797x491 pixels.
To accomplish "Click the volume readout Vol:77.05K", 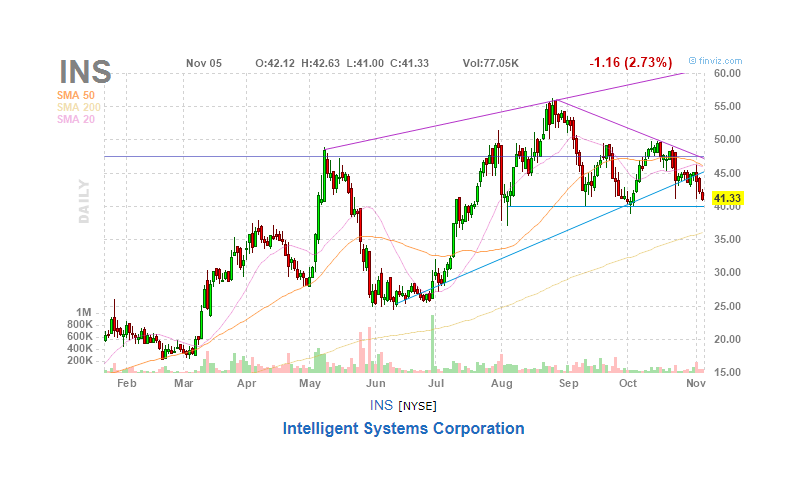I will click(x=491, y=63).
